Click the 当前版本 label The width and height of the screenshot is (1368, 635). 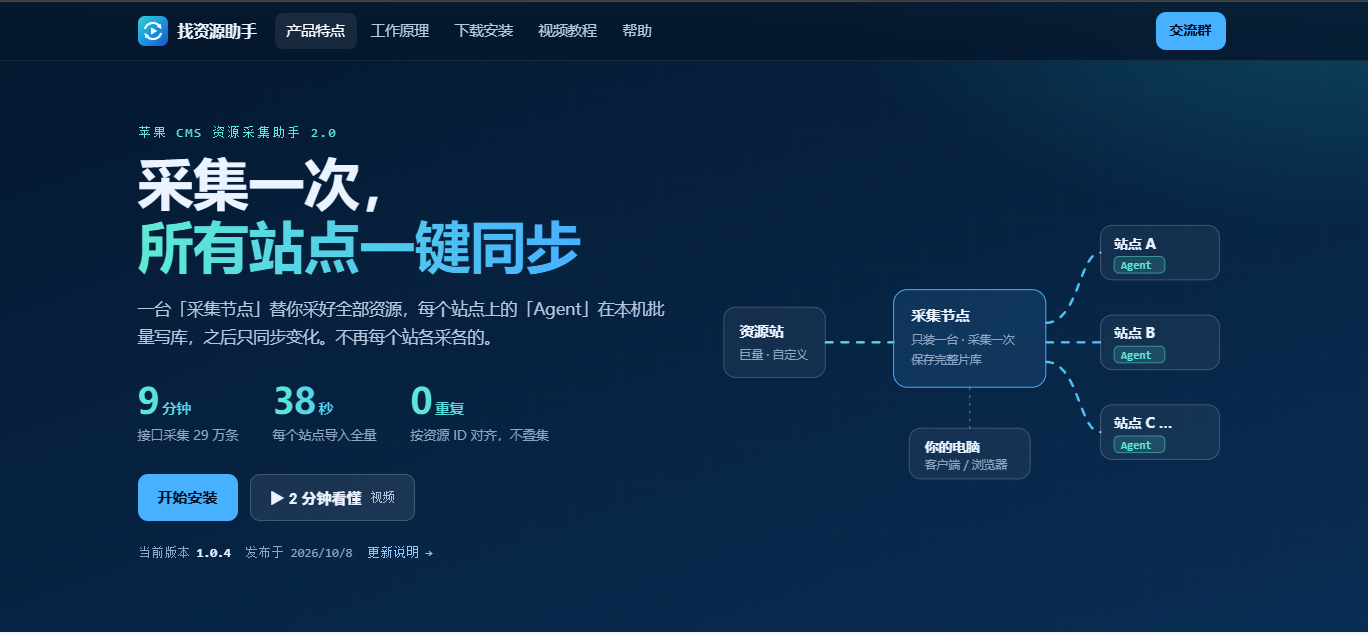[x=163, y=552]
